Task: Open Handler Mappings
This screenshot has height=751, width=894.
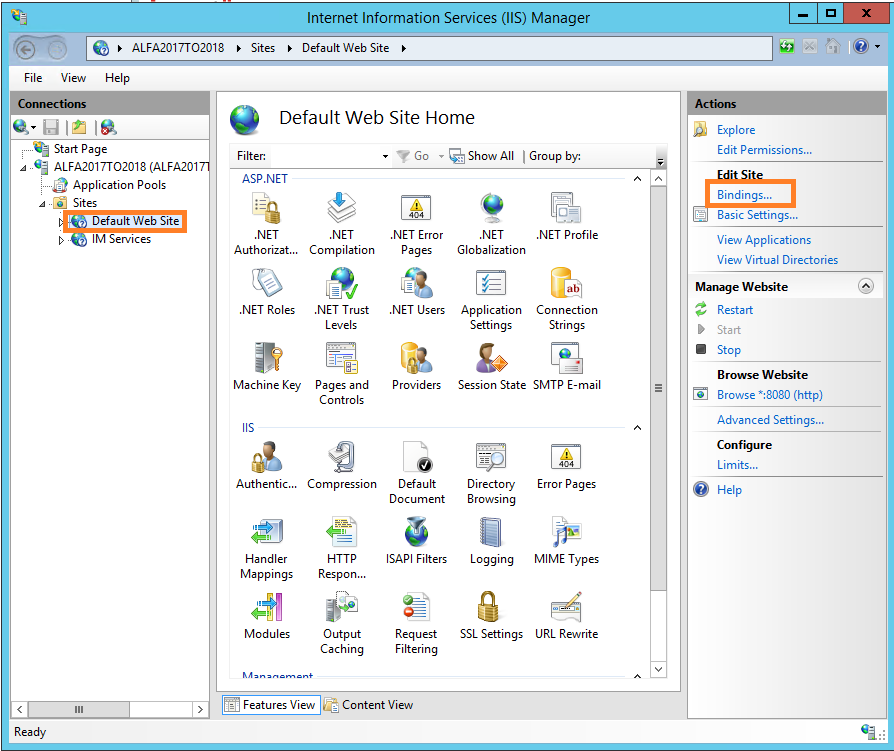Action: (267, 545)
